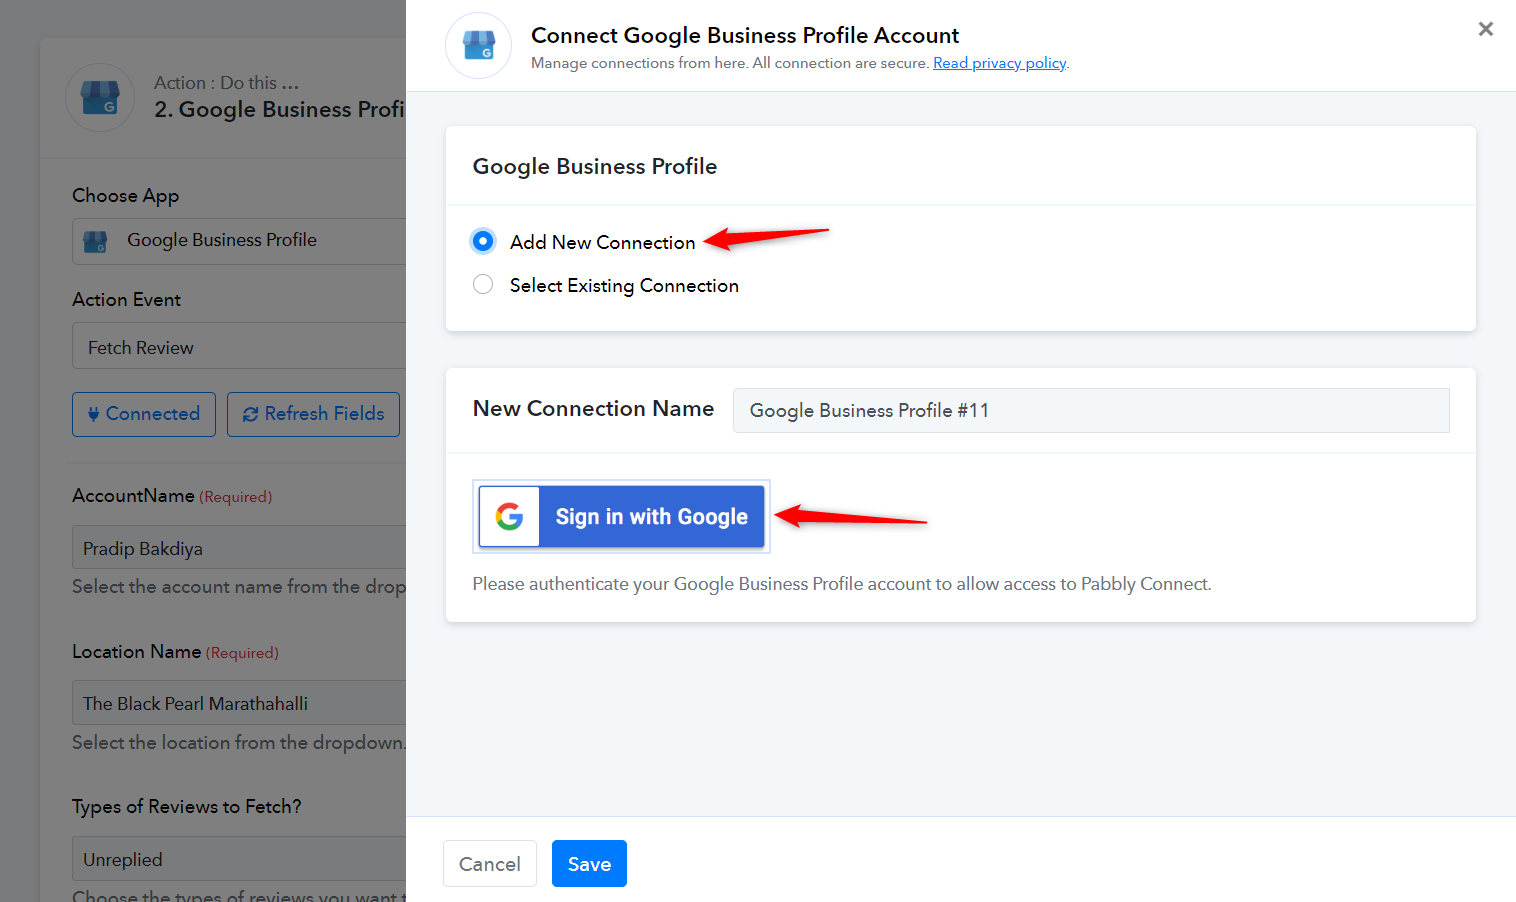Open the Location Name dropdown
Viewport: 1516px width, 902px height.
click(239, 703)
